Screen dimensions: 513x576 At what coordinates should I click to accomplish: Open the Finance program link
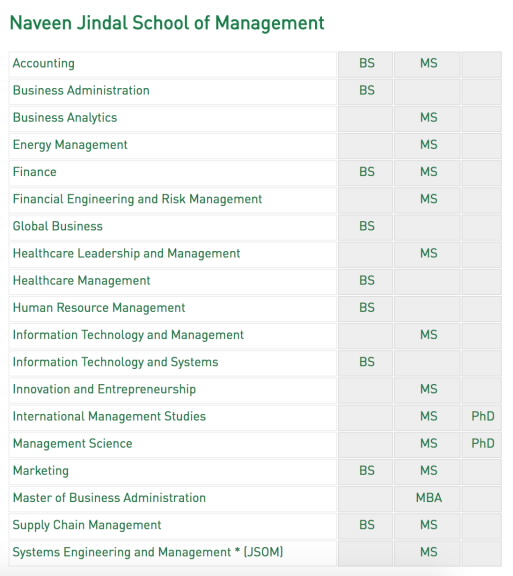click(x=35, y=172)
